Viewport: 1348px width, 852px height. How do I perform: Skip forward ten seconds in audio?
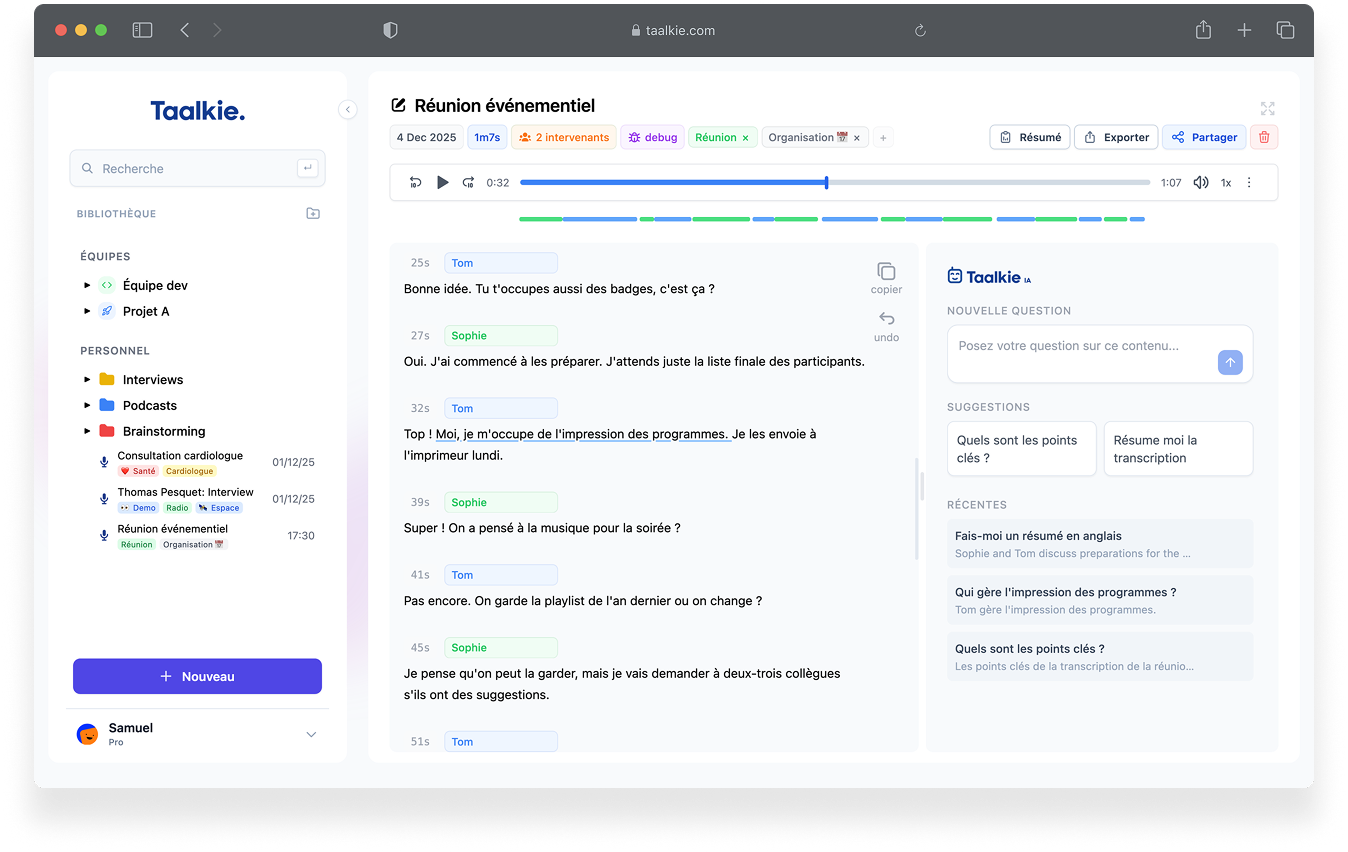(x=468, y=183)
